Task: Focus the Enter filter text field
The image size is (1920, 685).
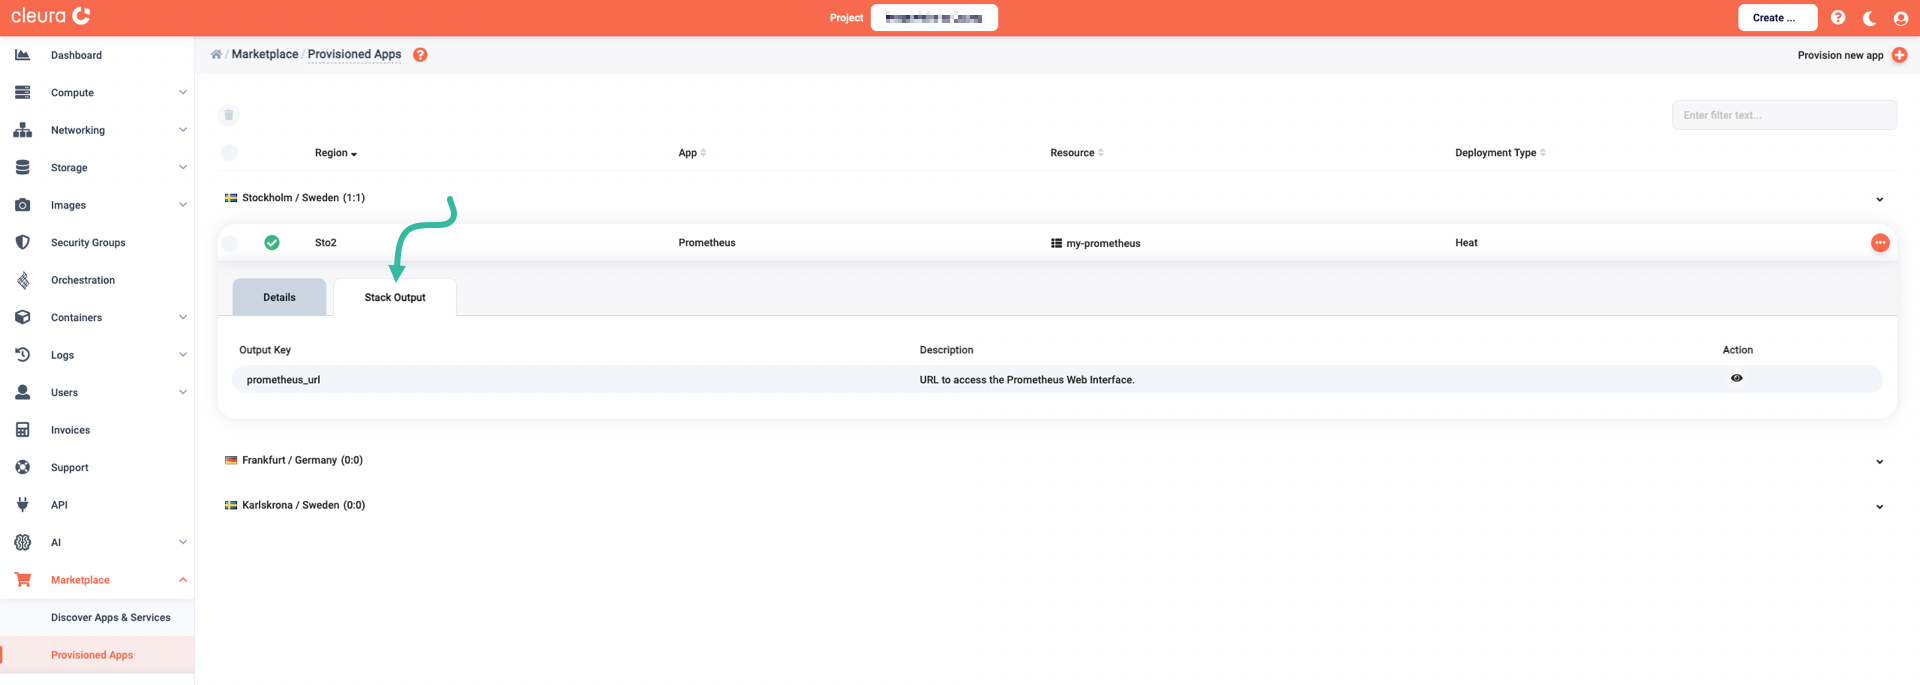Action: tap(1784, 115)
